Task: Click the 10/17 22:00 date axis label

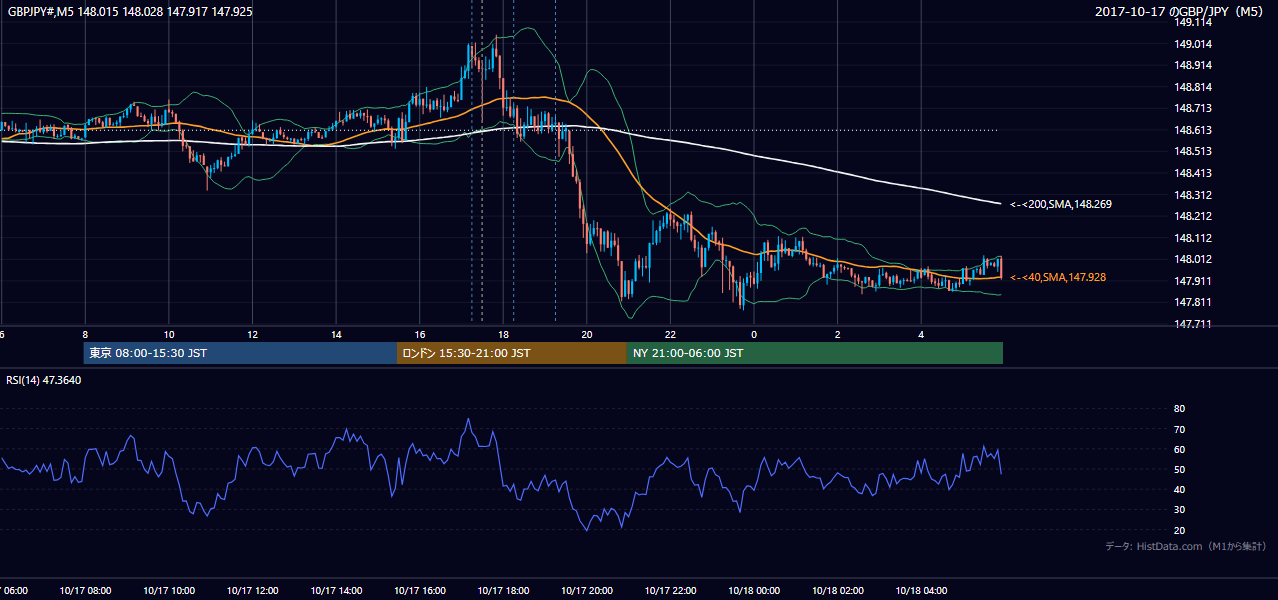Action: tap(671, 591)
